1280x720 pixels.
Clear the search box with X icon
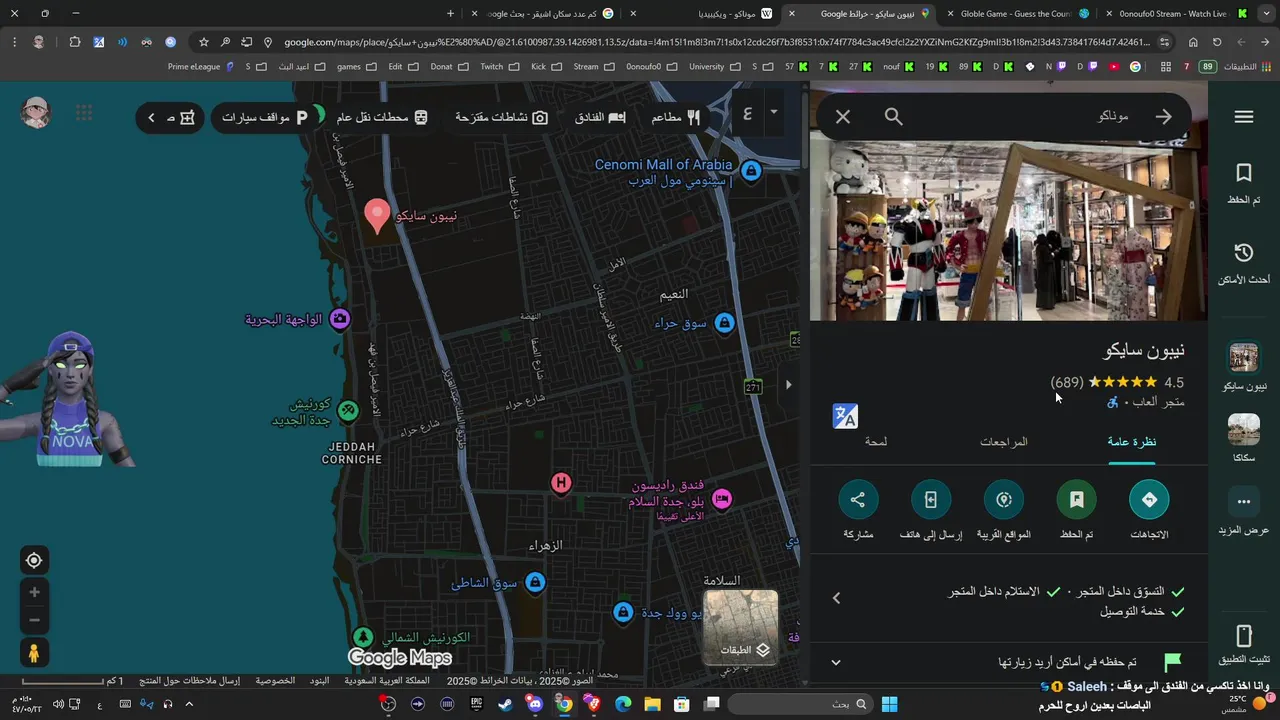tap(843, 117)
